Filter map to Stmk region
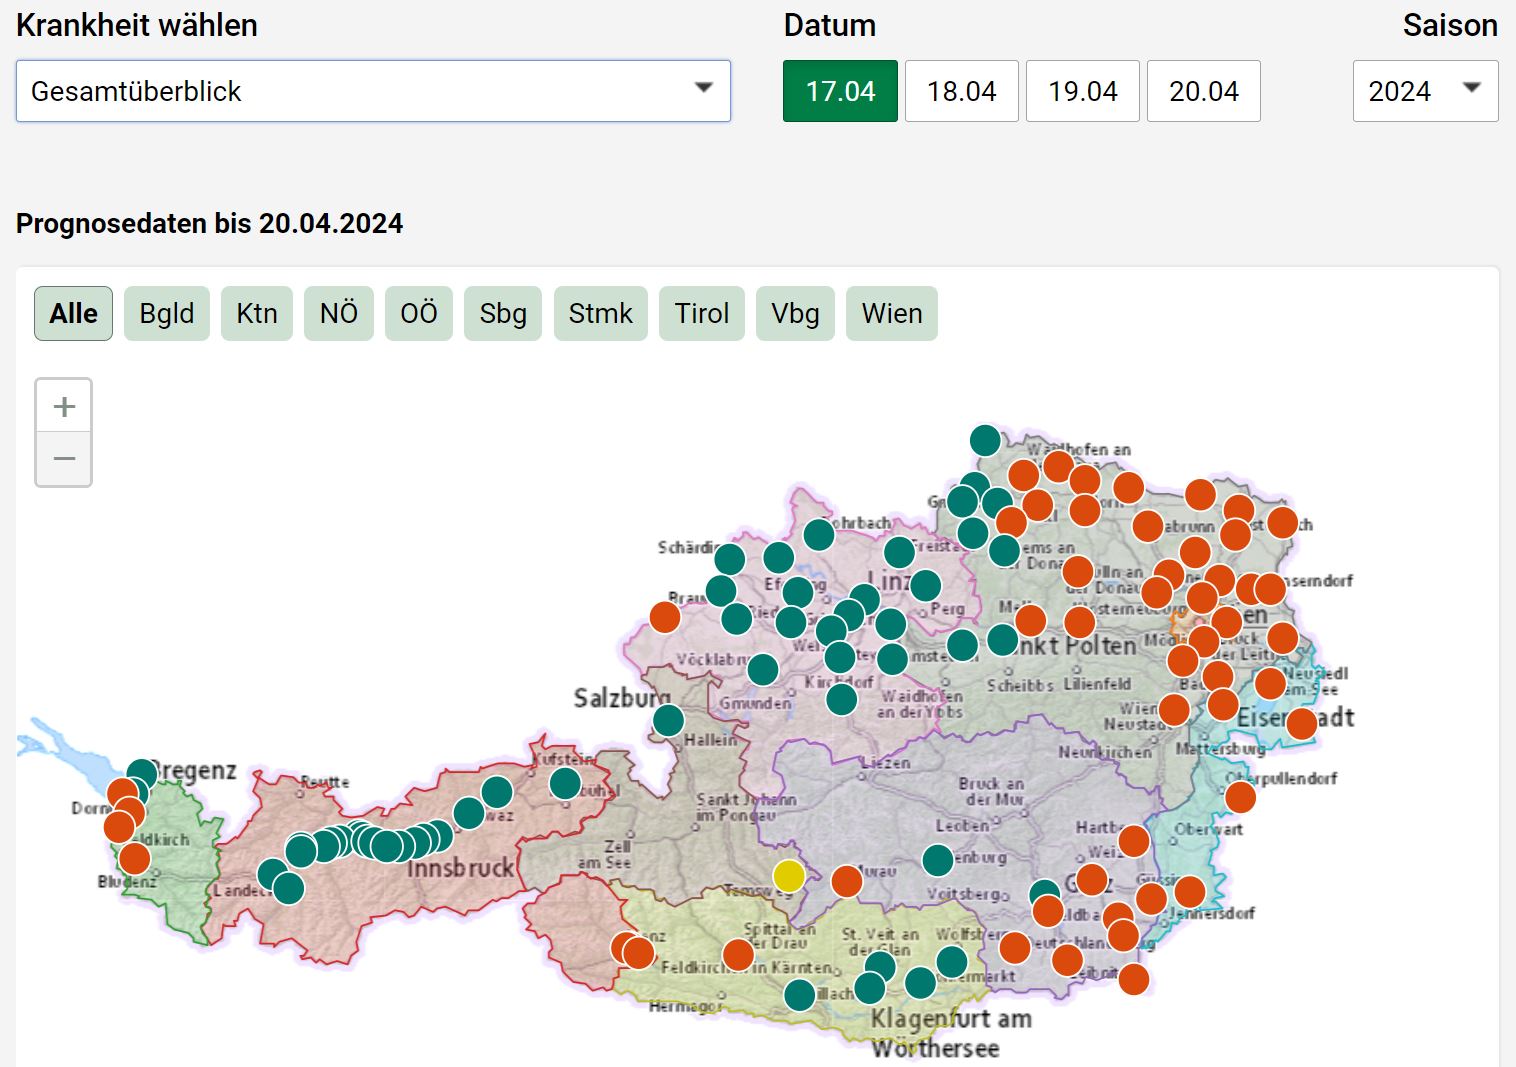1516x1067 pixels. coord(600,313)
